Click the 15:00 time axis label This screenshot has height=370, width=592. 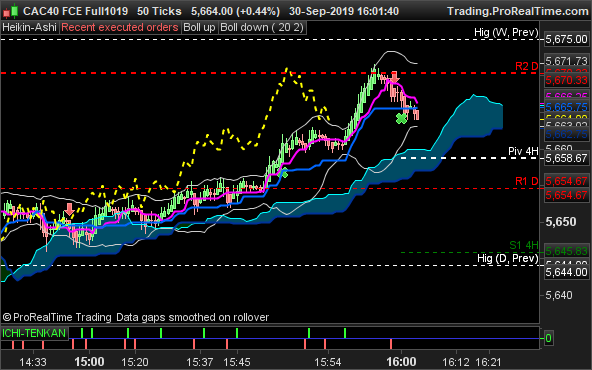(x=89, y=362)
